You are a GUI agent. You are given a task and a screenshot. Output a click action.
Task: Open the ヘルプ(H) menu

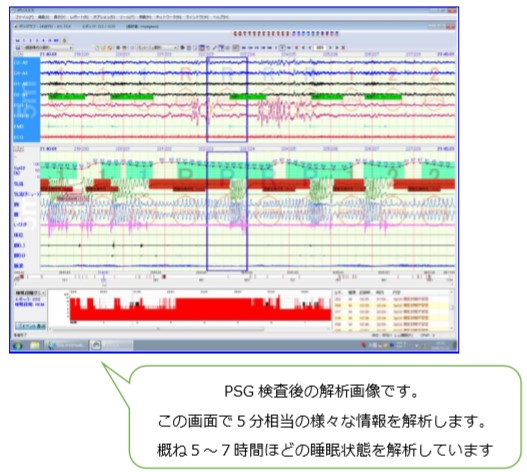221,17
